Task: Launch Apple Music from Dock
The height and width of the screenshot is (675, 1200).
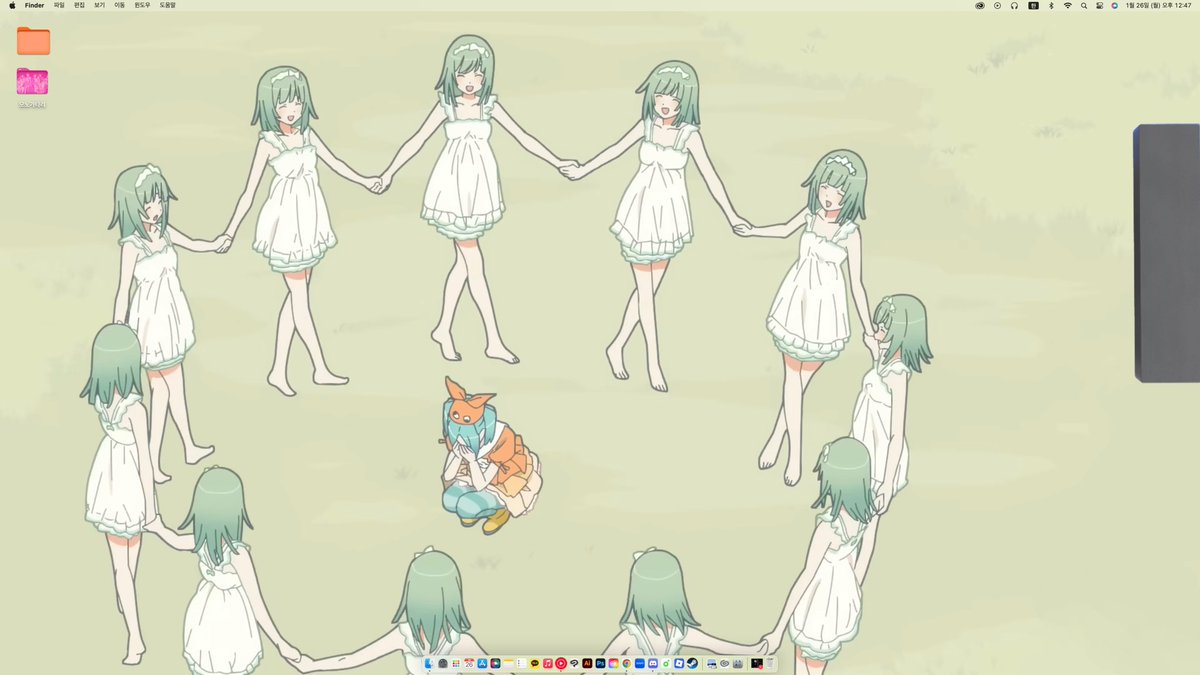Action: click(x=548, y=663)
